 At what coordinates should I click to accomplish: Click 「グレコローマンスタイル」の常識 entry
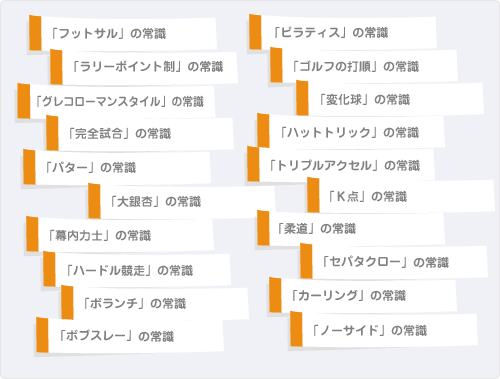pos(119,101)
